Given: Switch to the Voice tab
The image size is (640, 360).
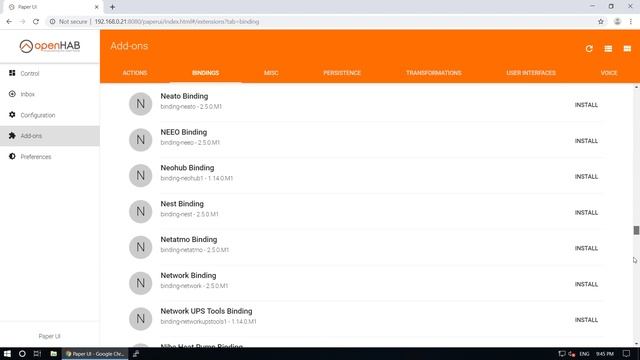Looking at the screenshot, I should (609, 73).
